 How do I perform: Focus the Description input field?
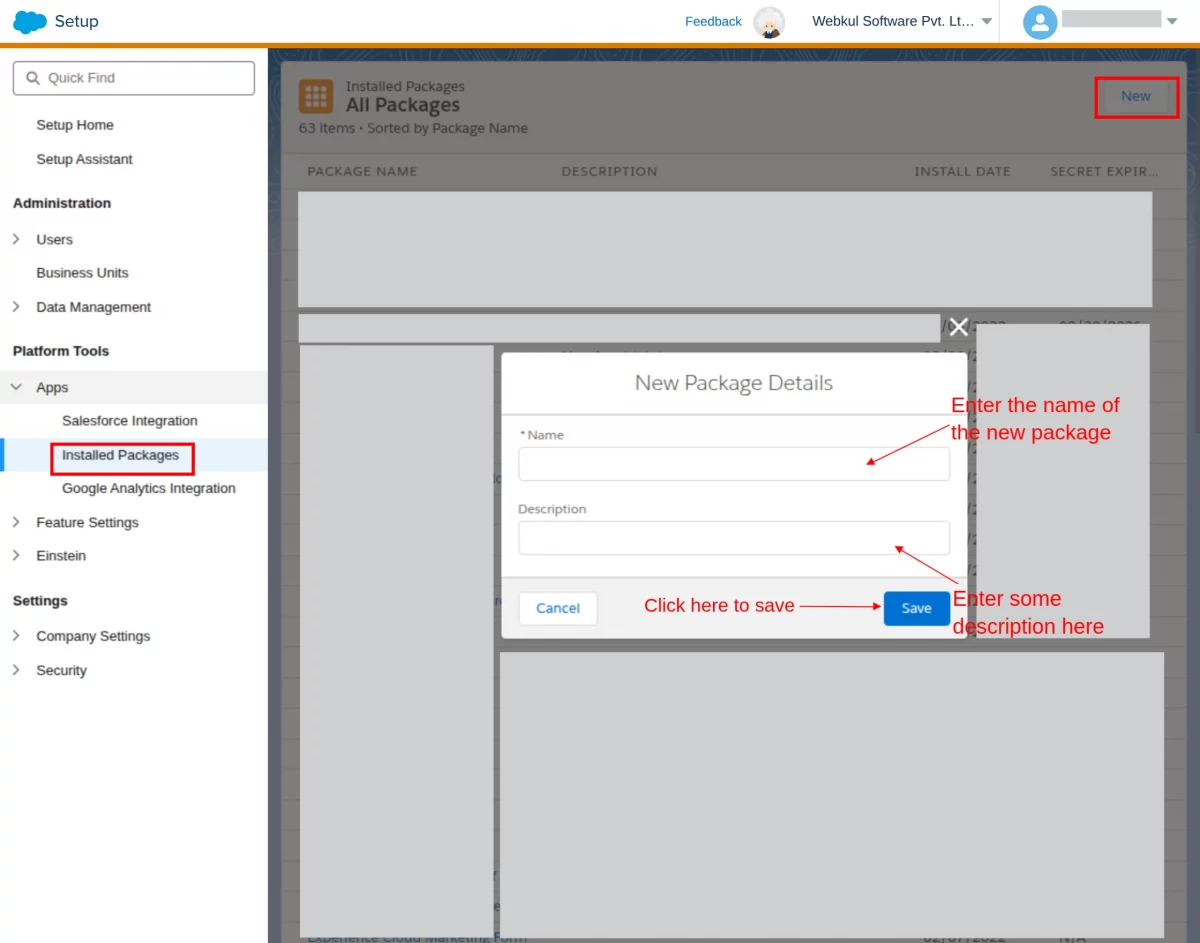(734, 538)
